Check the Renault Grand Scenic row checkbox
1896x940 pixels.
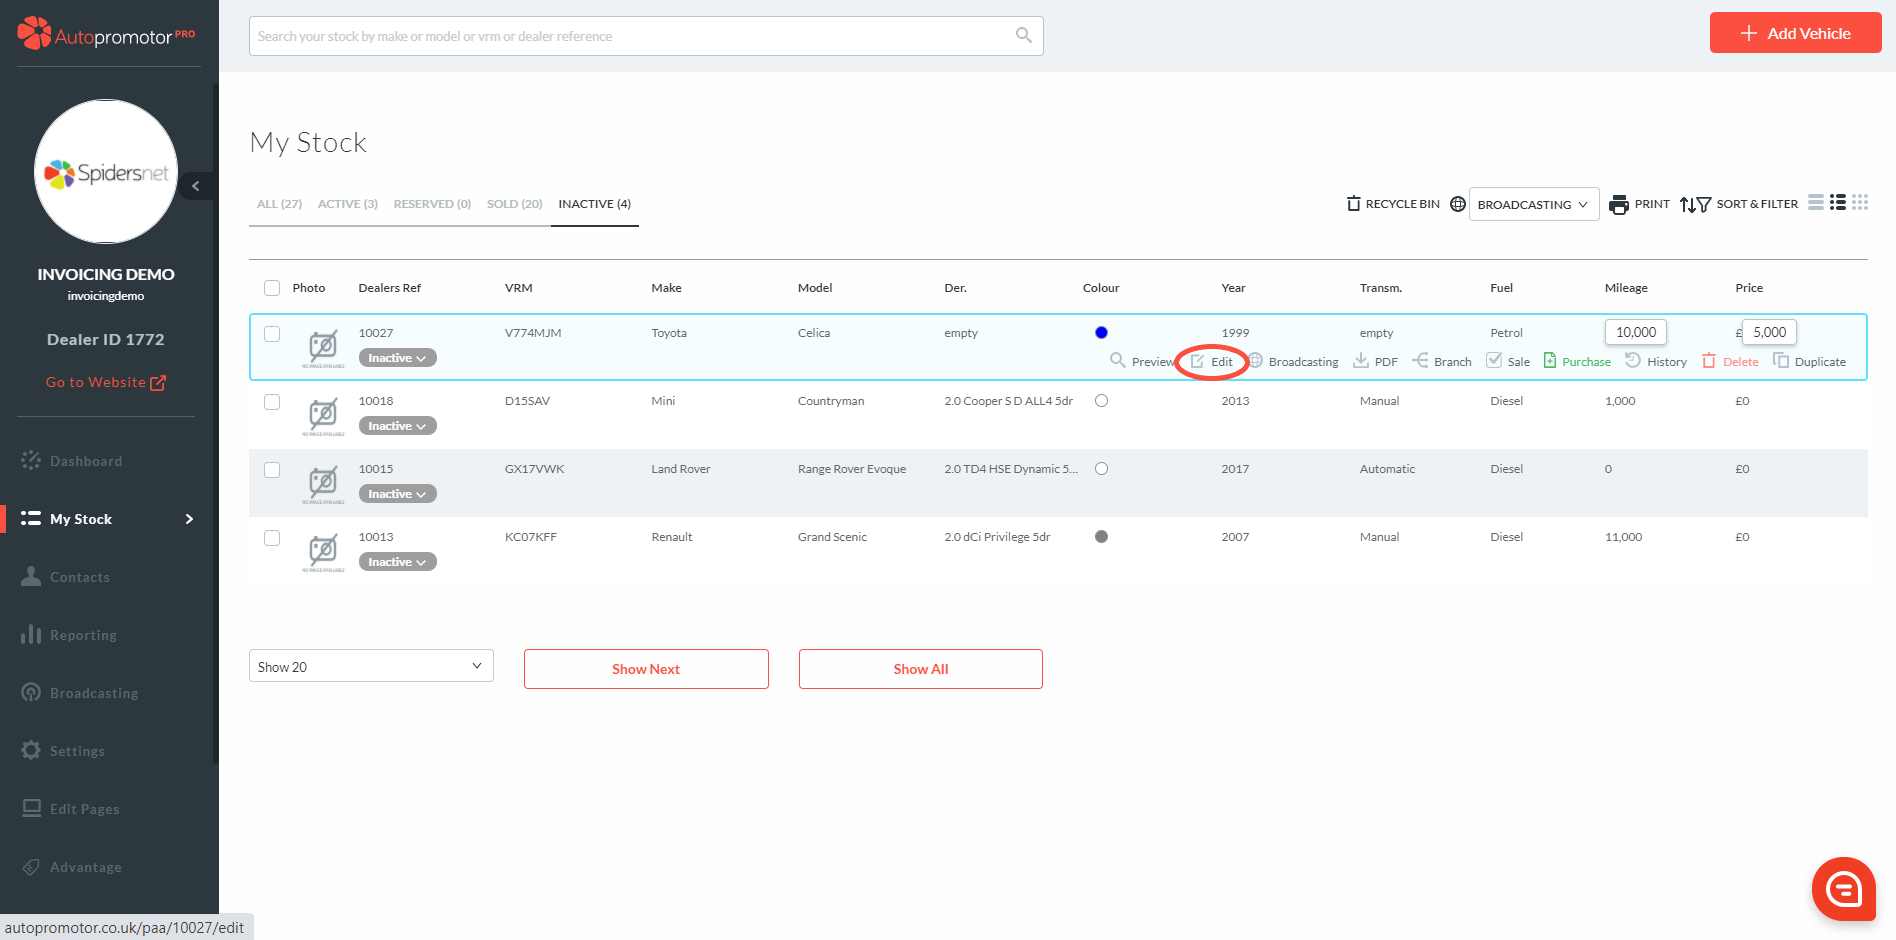click(x=272, y=538)
